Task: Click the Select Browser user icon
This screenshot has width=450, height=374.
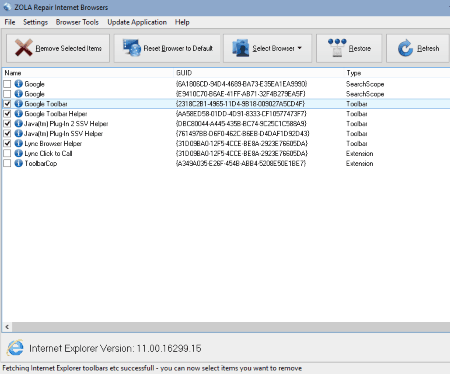Action: (x=241, y=48)
